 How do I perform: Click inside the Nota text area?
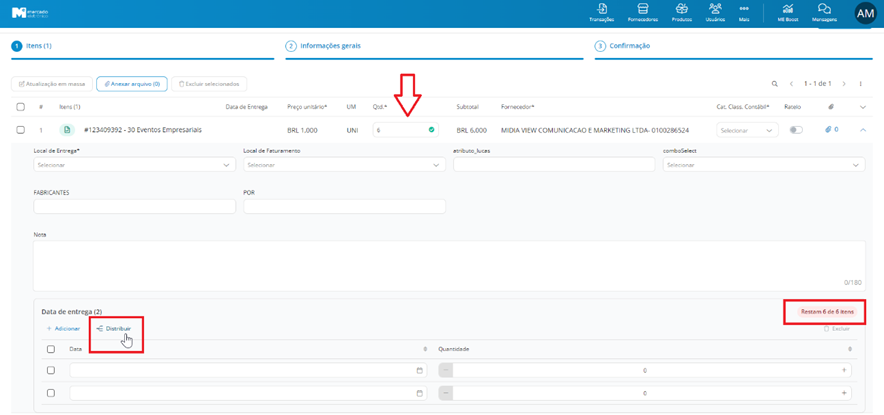[449, 266]
